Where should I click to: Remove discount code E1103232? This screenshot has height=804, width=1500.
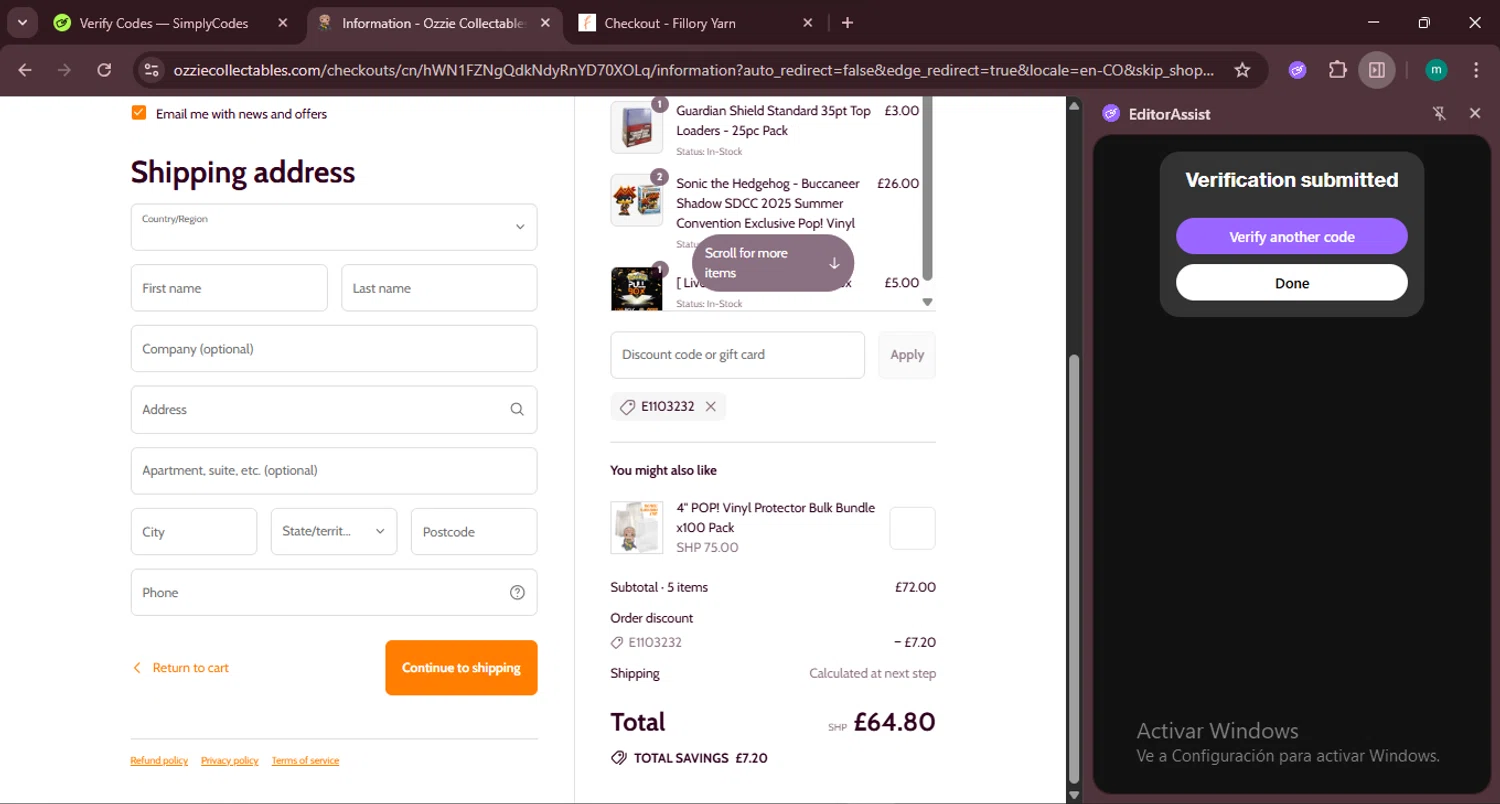click(710, 407)
